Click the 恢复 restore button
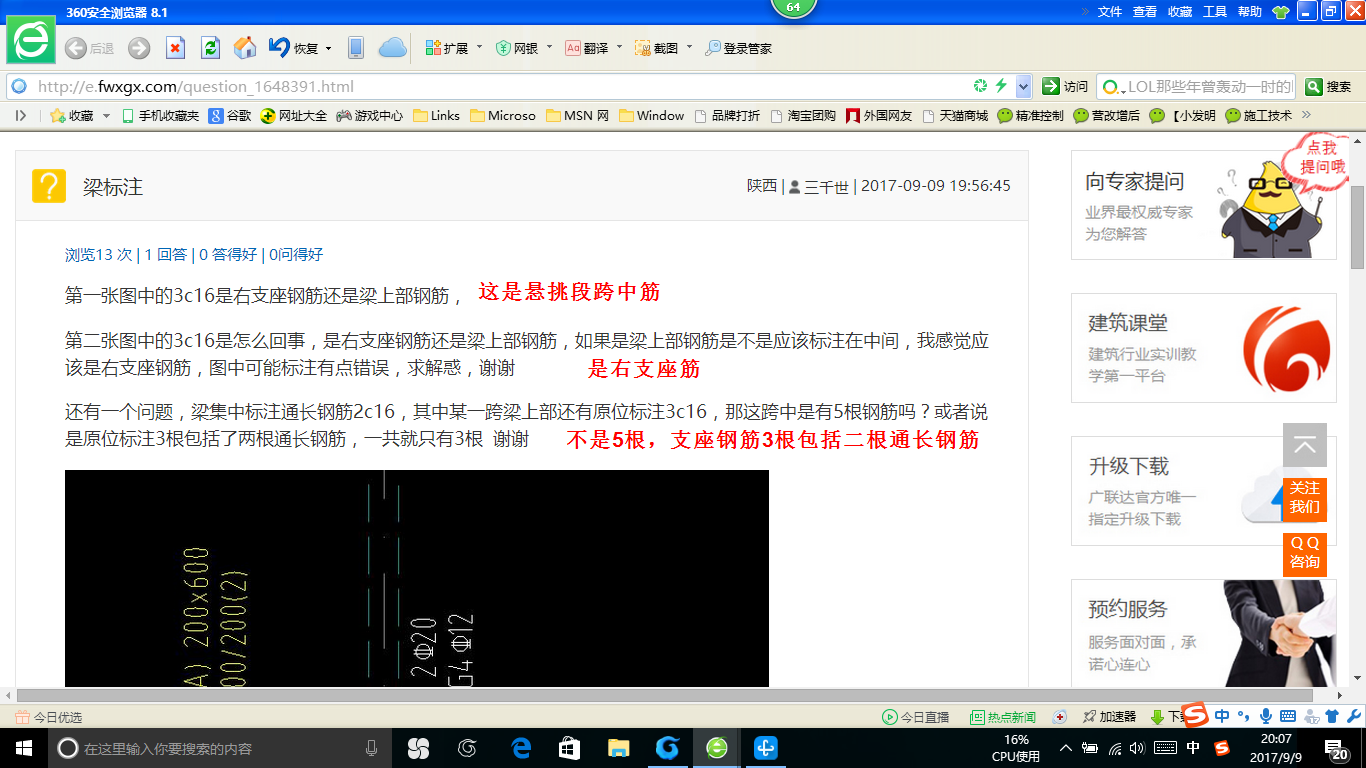 pyautogui.click(x=294, y=48)
